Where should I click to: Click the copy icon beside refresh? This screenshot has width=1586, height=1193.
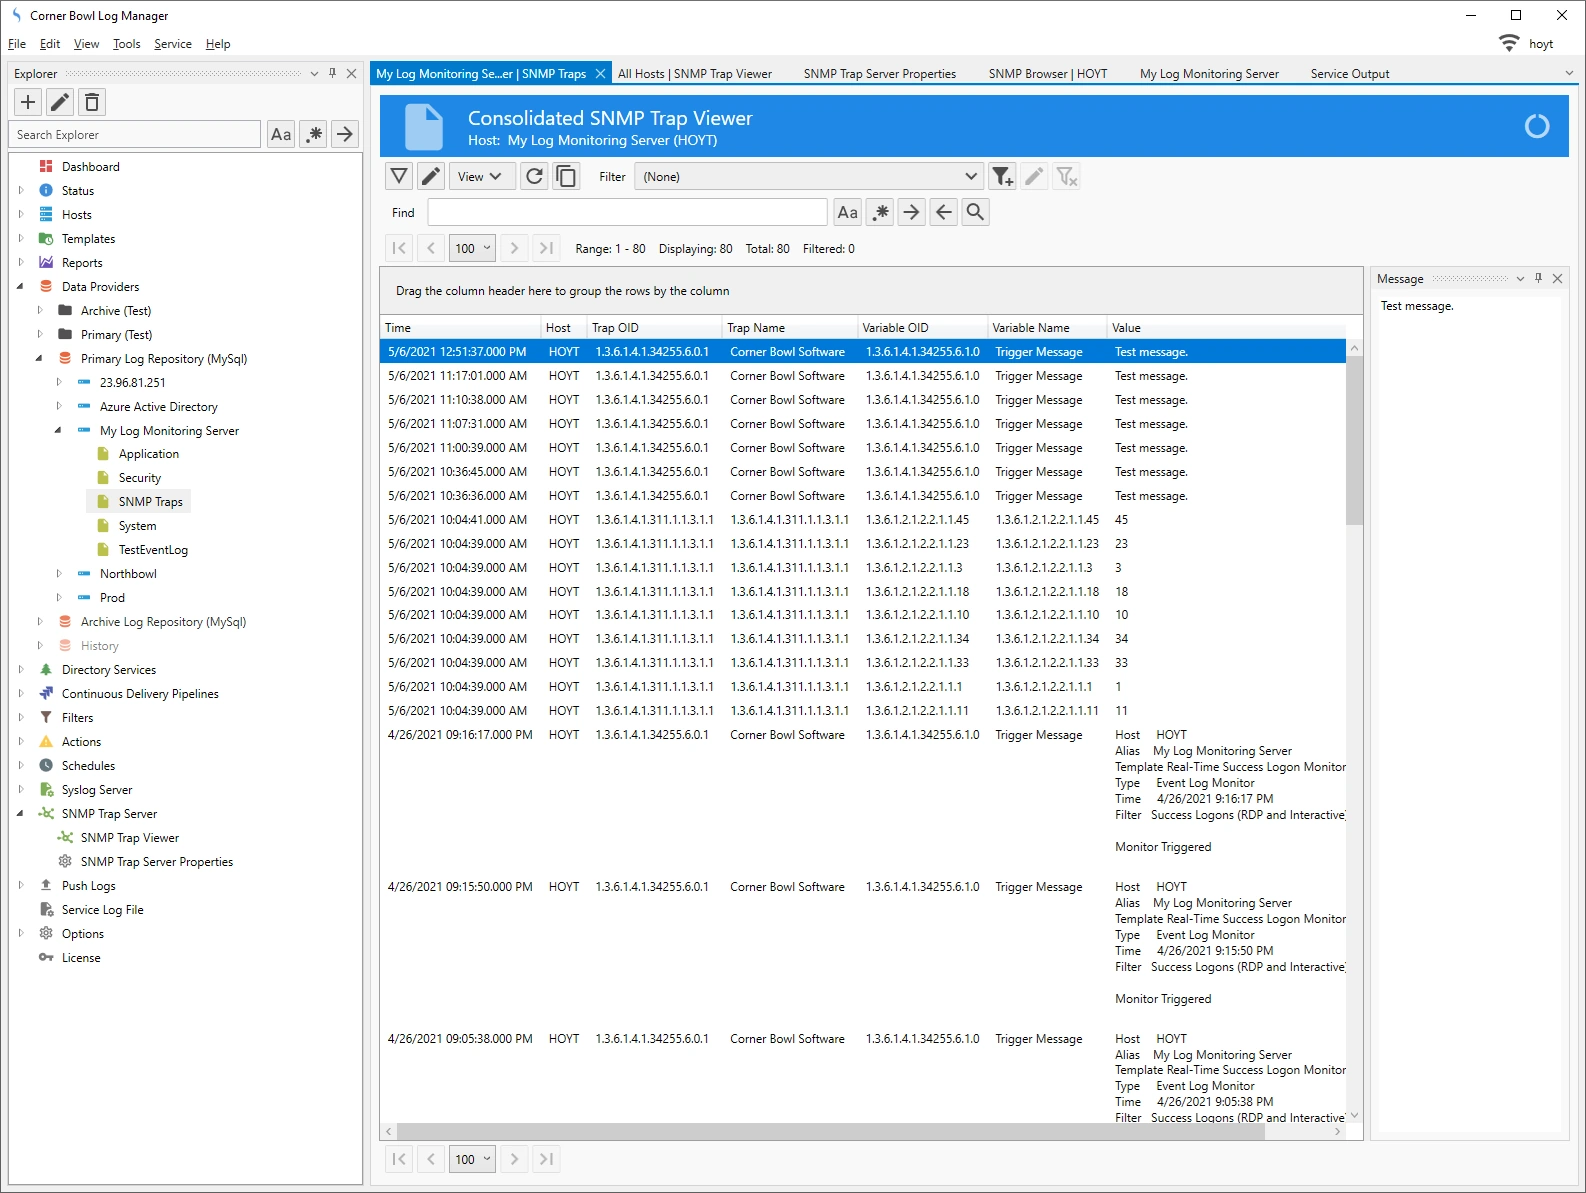pos(566,177)
